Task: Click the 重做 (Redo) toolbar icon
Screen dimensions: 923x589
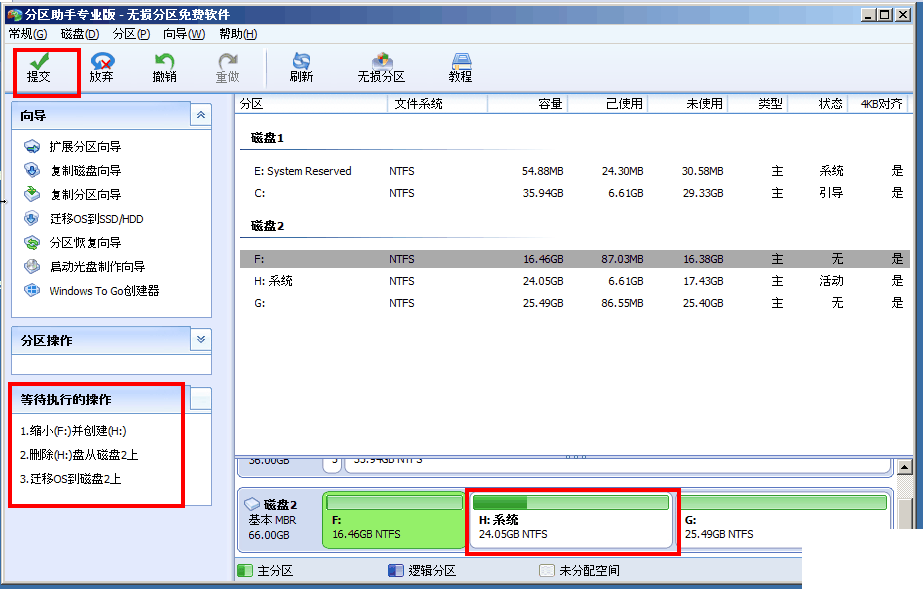Action: point(227,68)
